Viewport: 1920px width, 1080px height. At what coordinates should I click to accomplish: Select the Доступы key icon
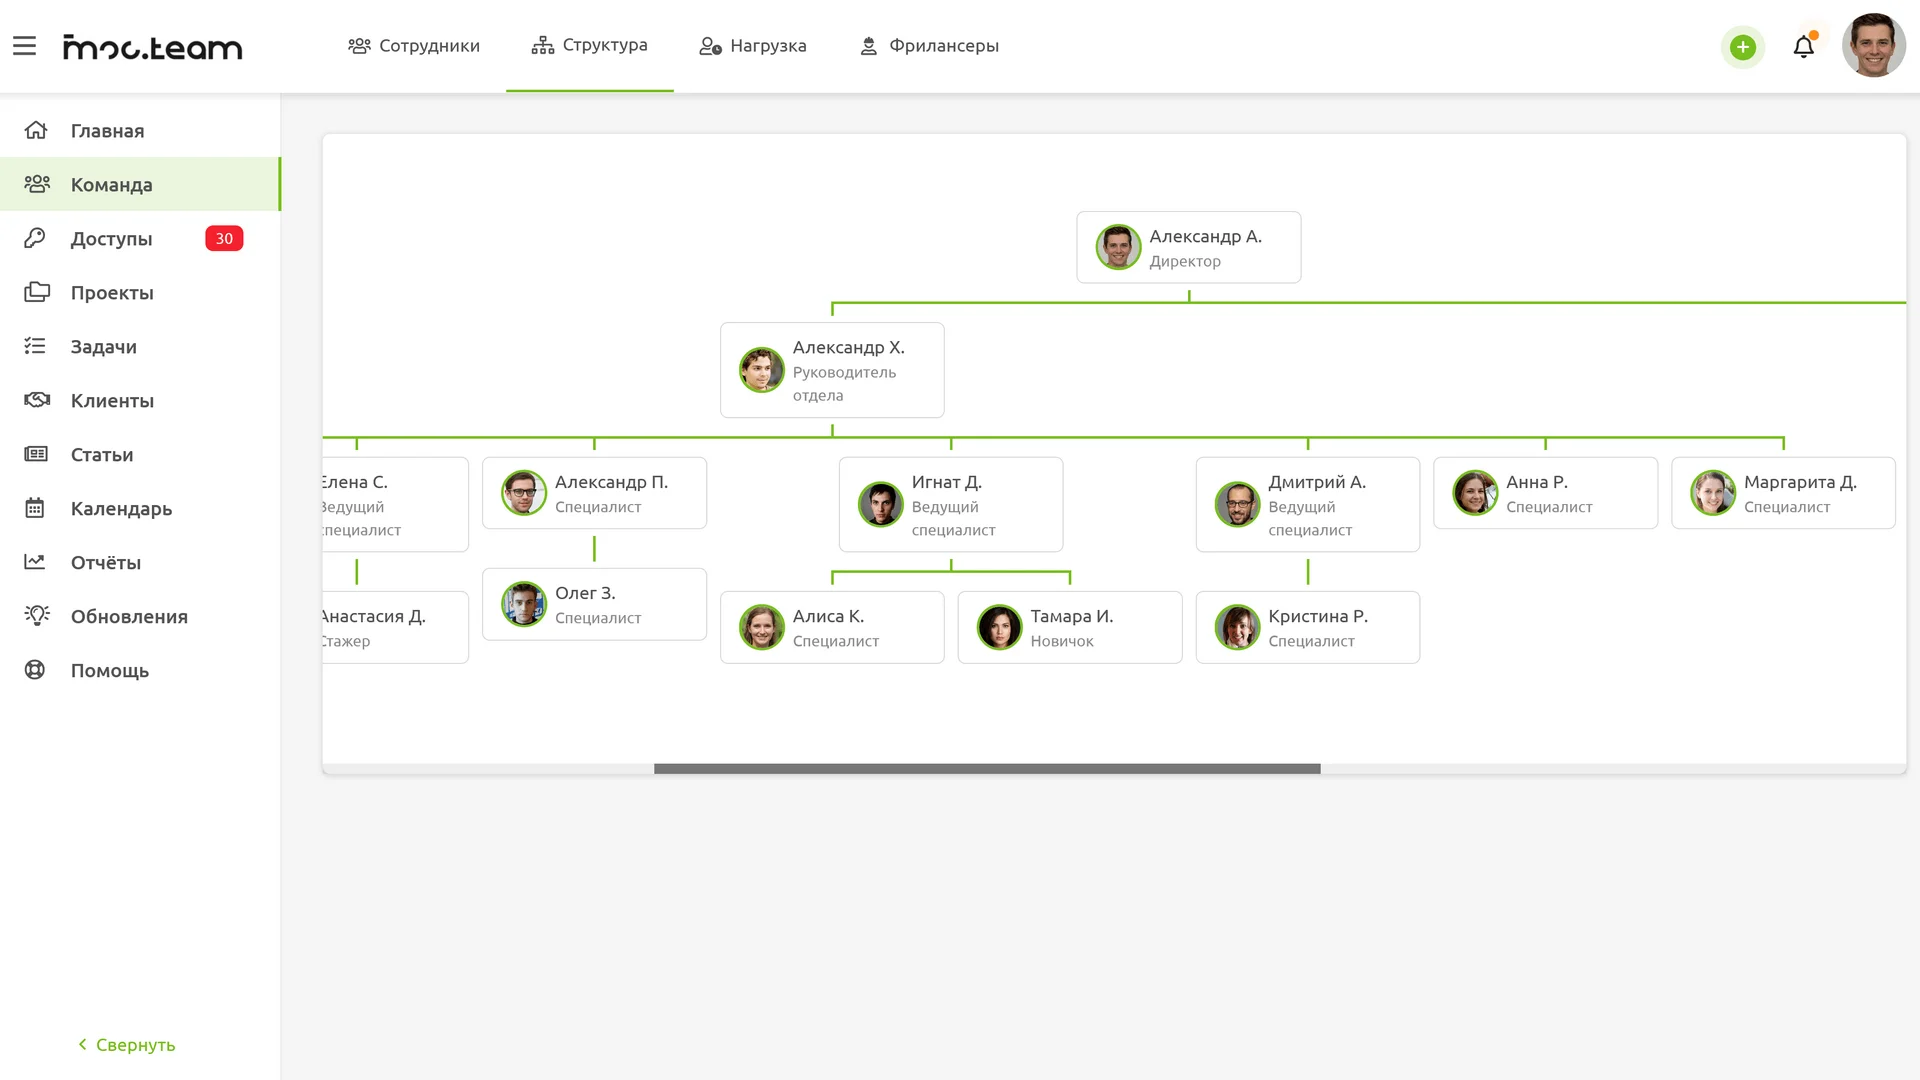click(36, 238)
